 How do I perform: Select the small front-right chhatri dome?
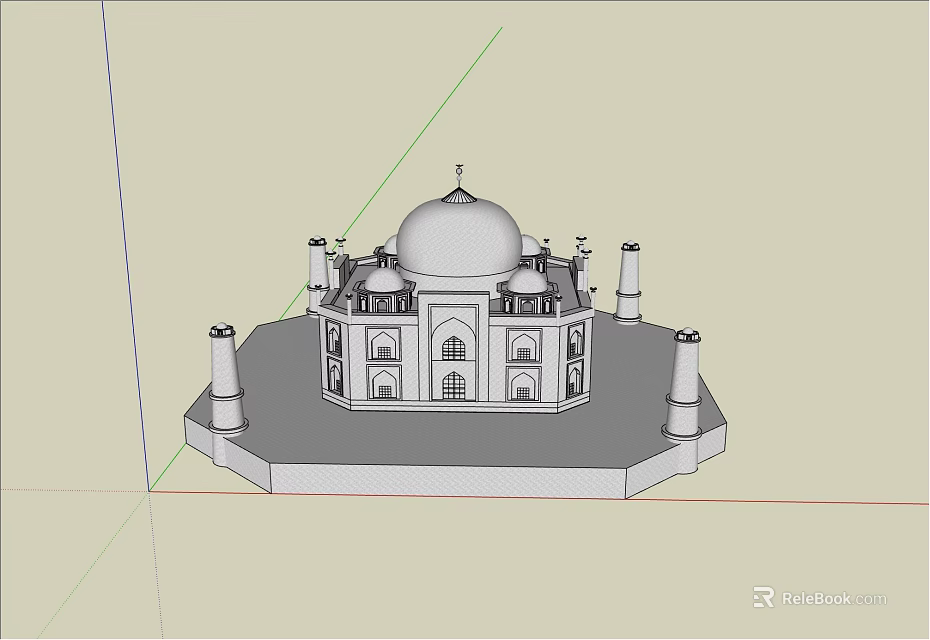click(527, 281)
